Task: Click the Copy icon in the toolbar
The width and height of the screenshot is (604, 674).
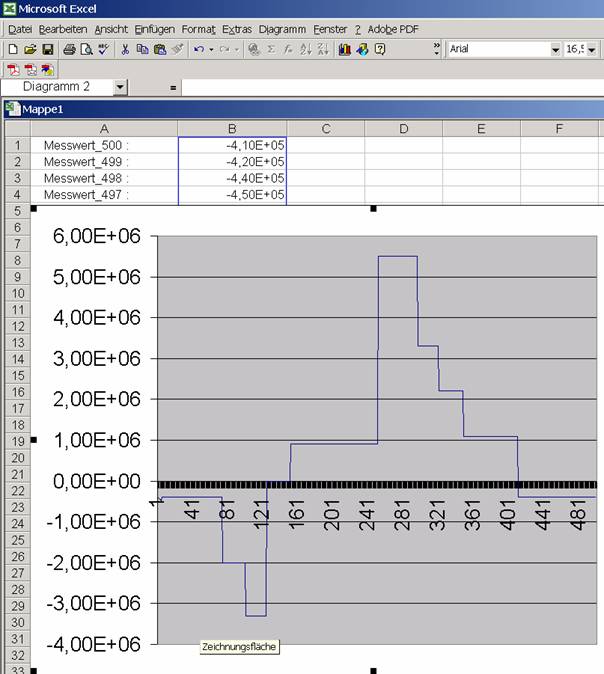Action: (x=142, y=49)
